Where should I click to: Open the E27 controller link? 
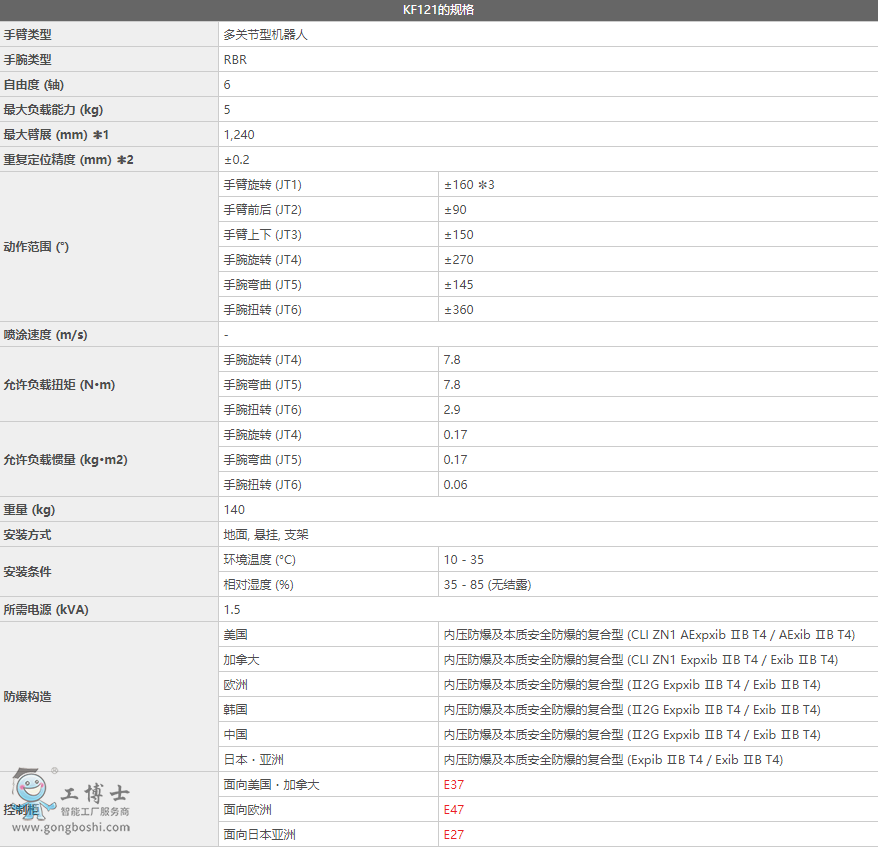(x=454, y=835)
